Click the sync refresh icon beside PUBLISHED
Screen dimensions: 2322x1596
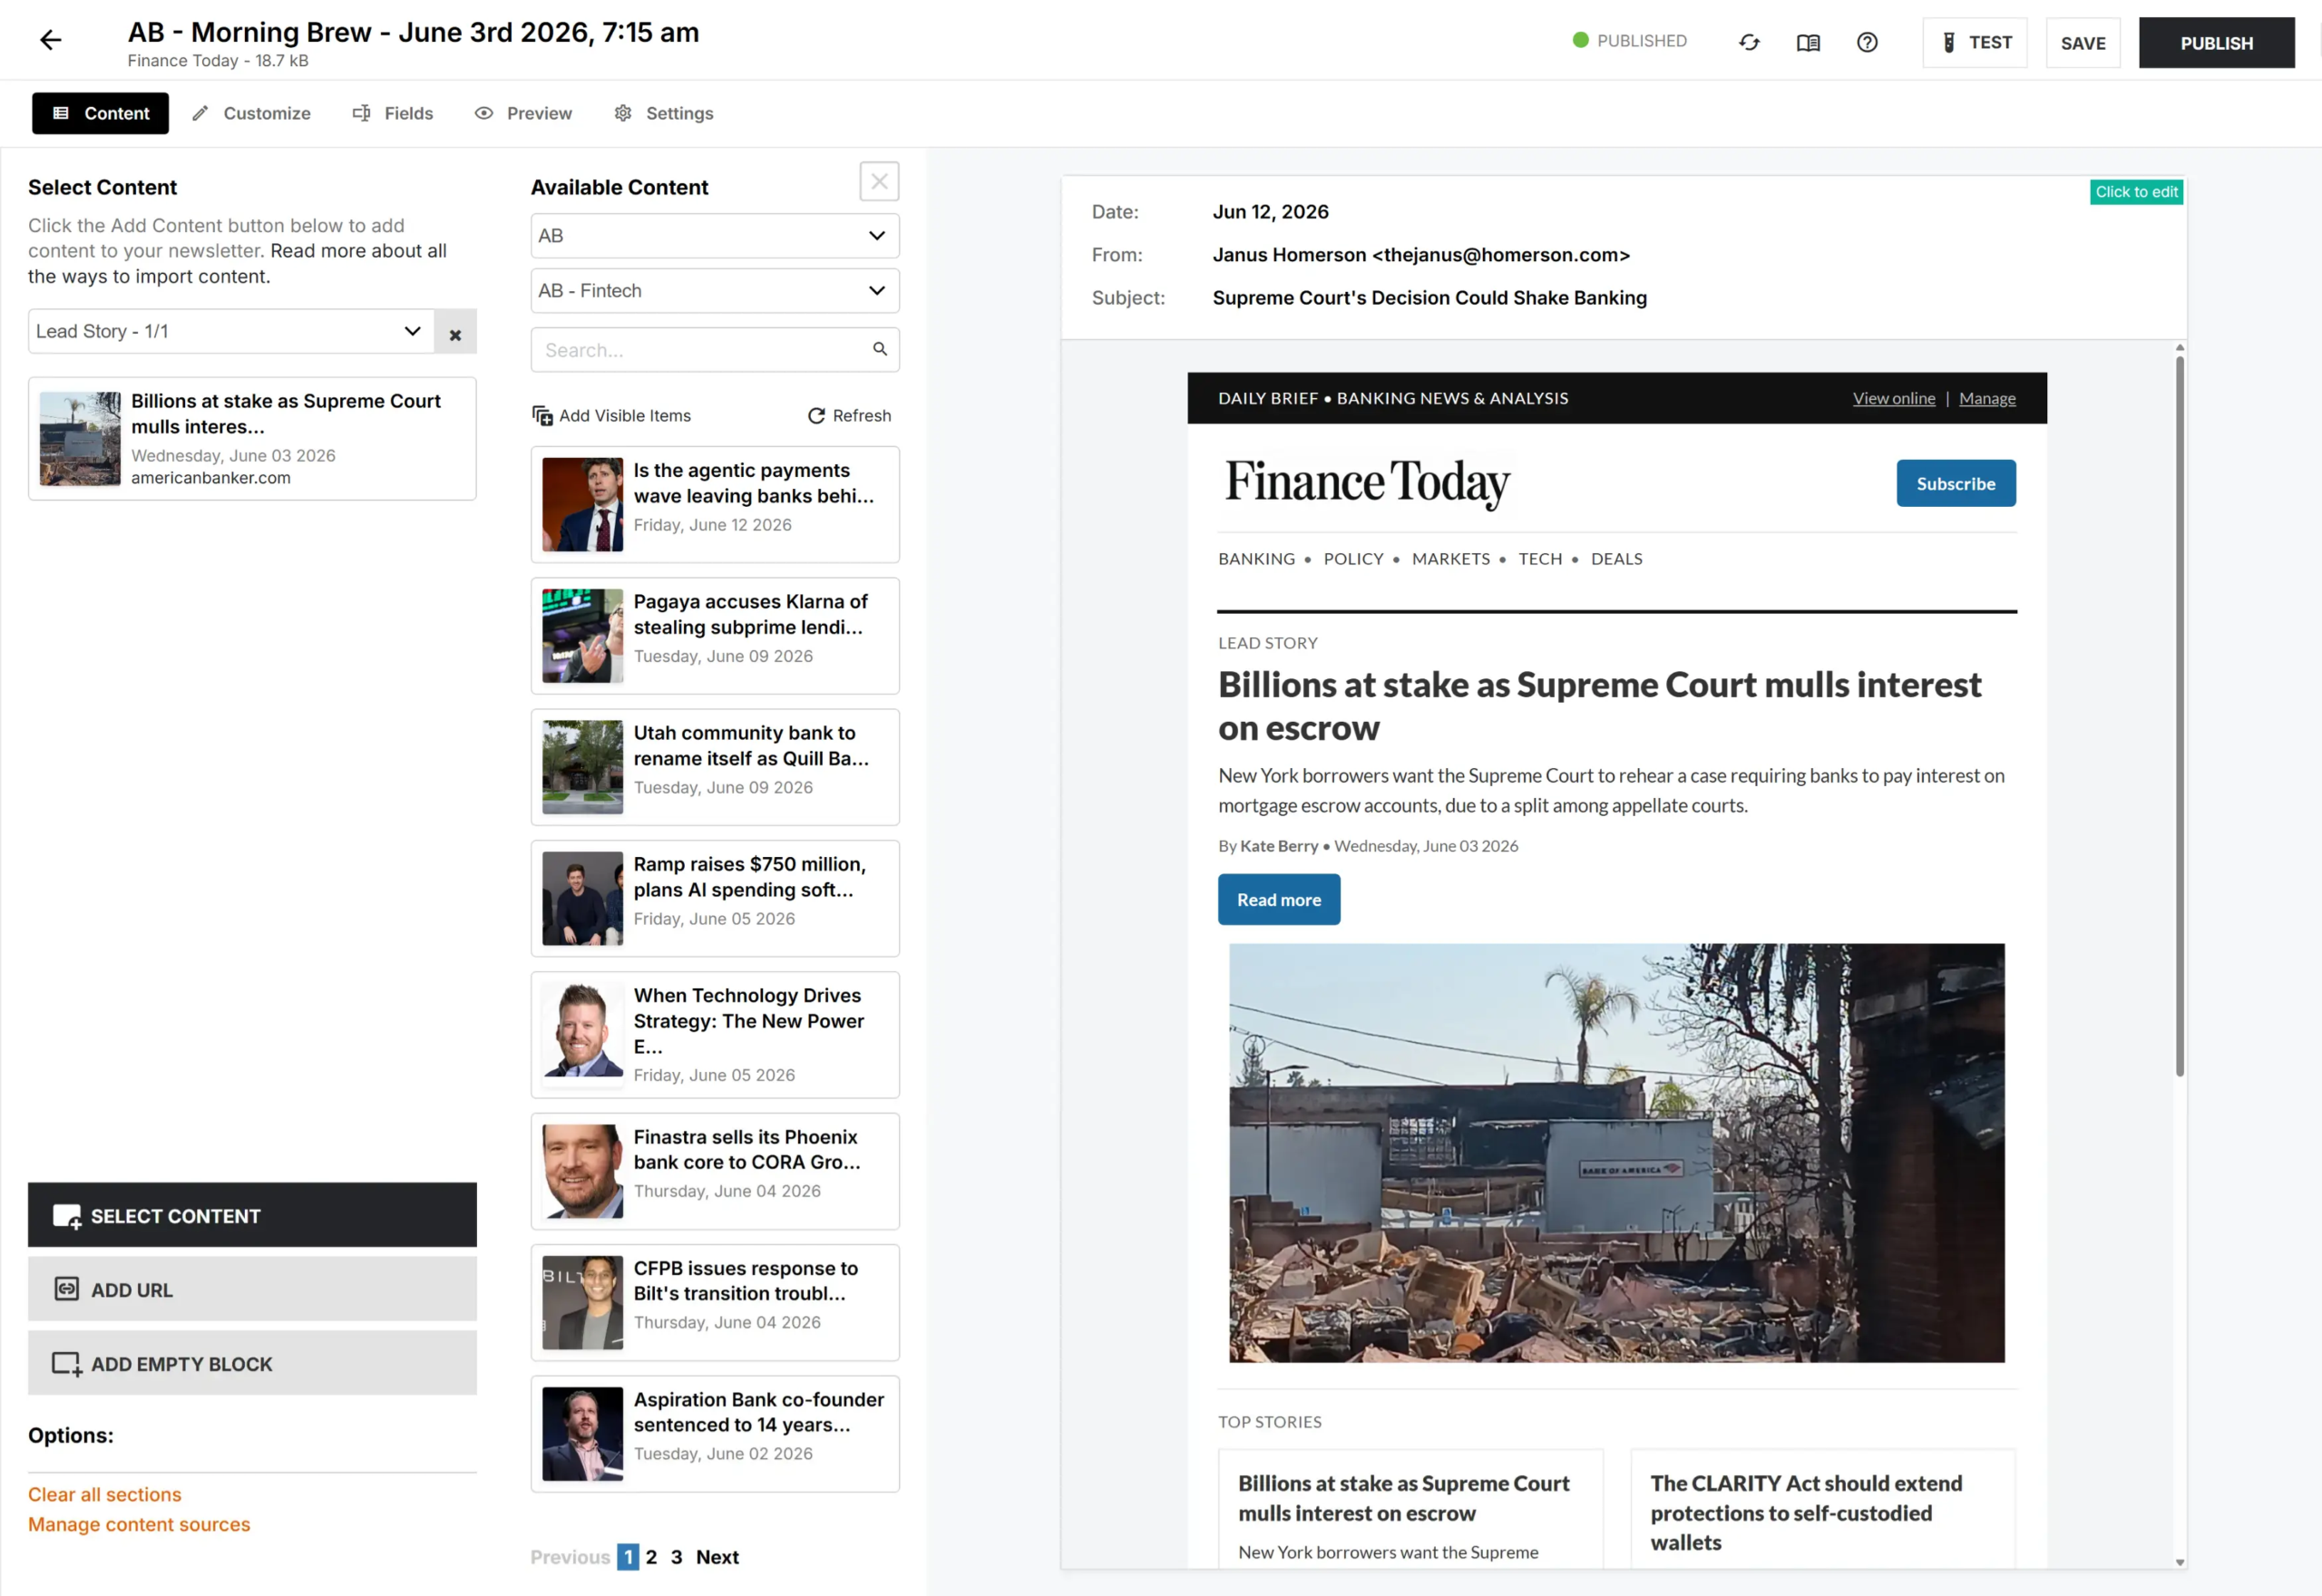[x=1749, y=42]
